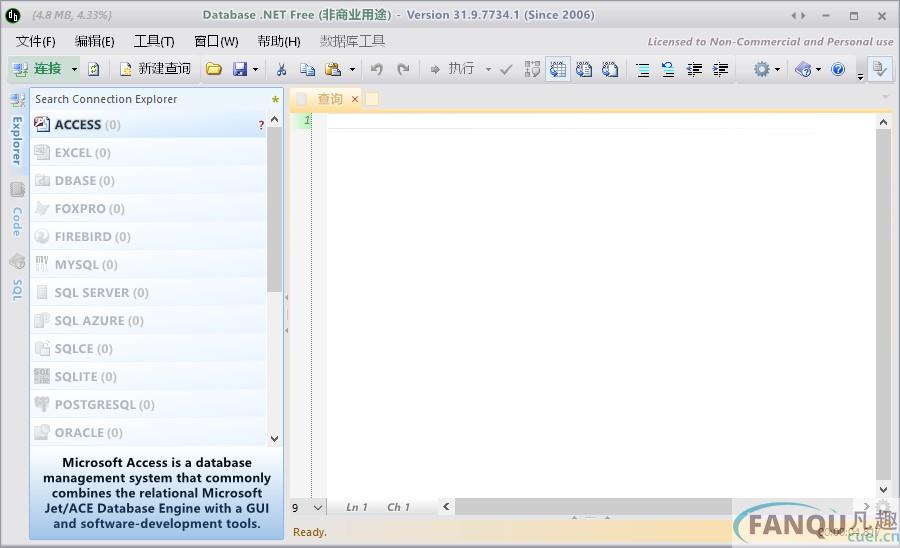This screenshot has width=900, height=548.
Task: Switch to the SQL side tab
Action: [x=17, y=278]
